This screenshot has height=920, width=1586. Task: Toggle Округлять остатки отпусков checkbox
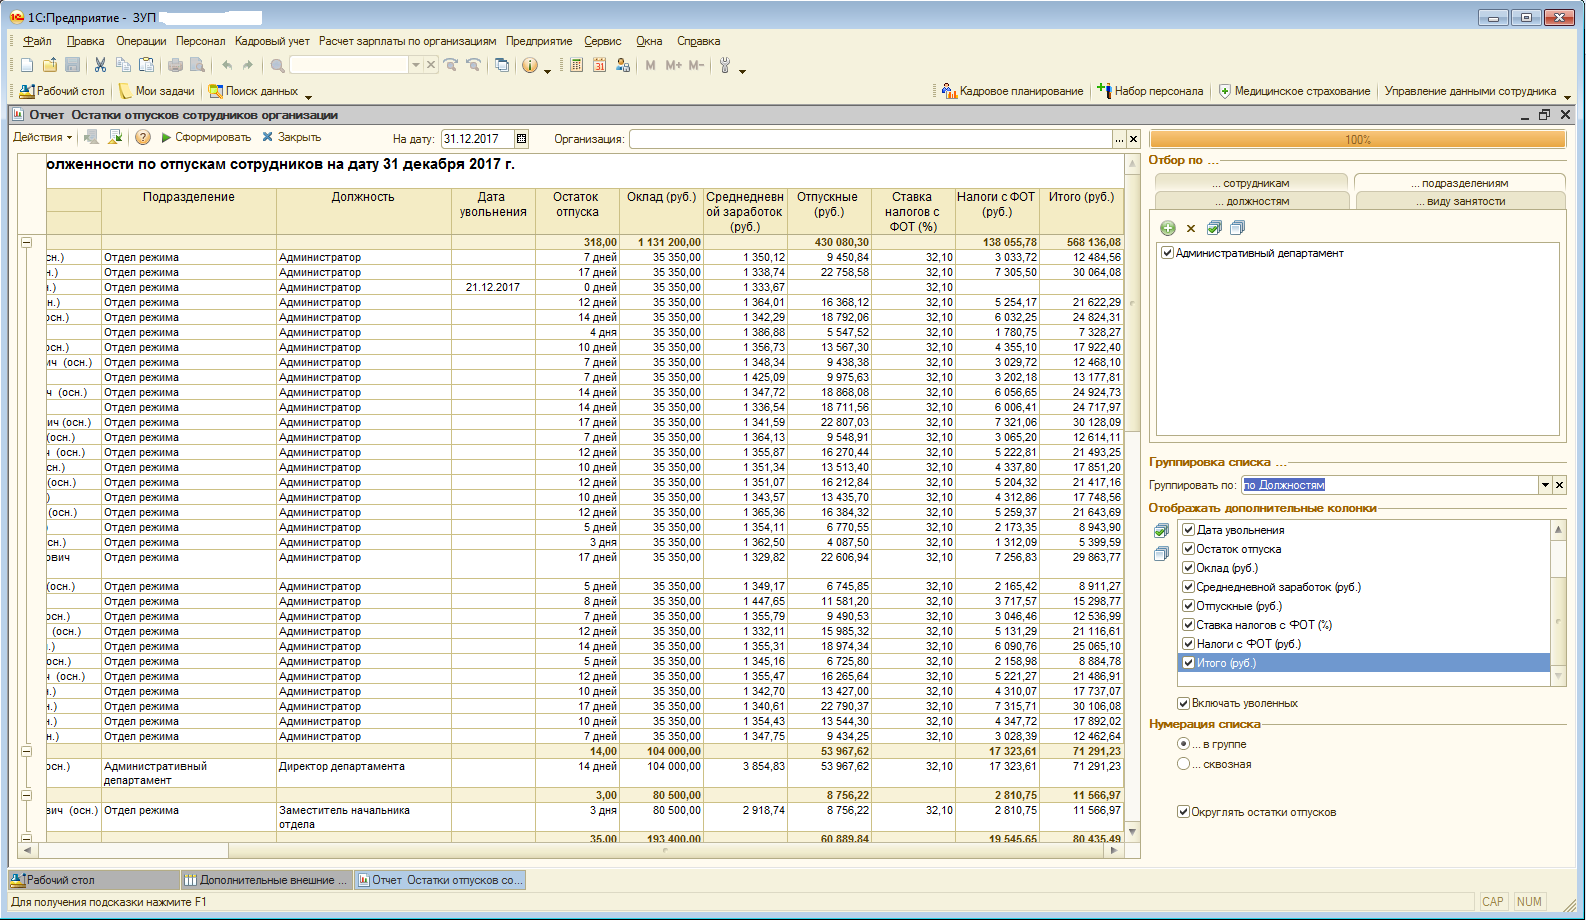(x=1183, y=812)
